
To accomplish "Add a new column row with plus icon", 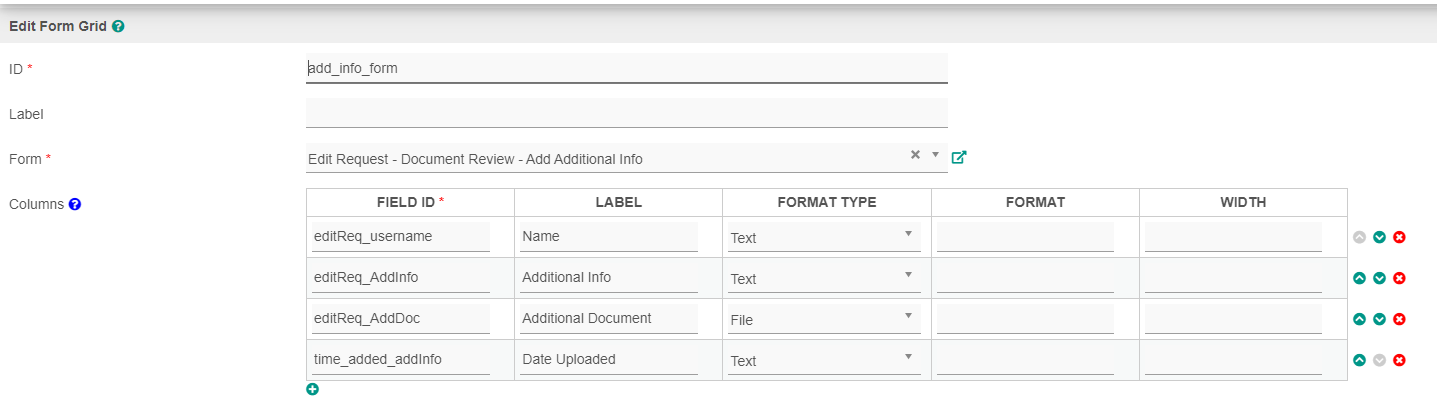I will pyautogui.click(x=312, y=389).
